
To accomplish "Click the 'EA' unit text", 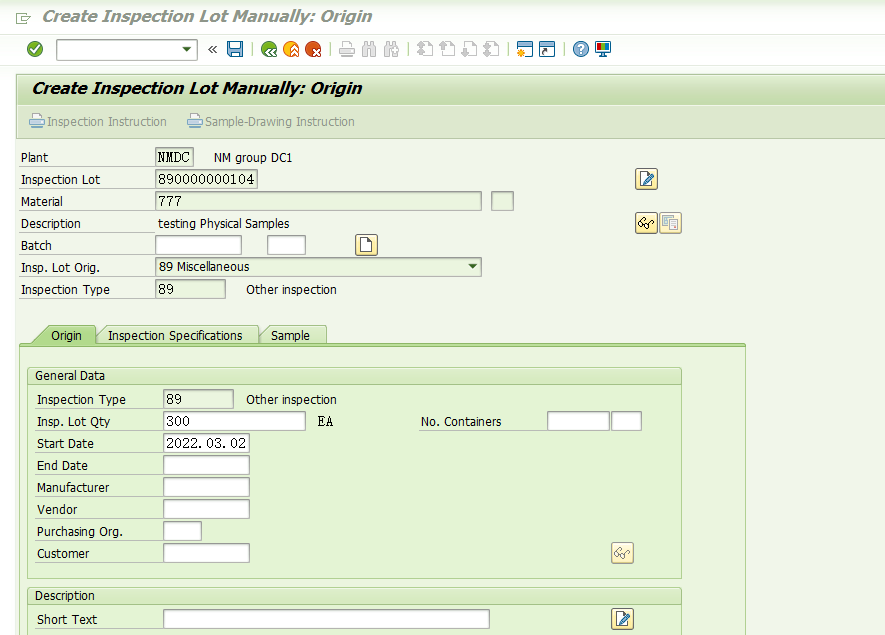I will (325, 422).
